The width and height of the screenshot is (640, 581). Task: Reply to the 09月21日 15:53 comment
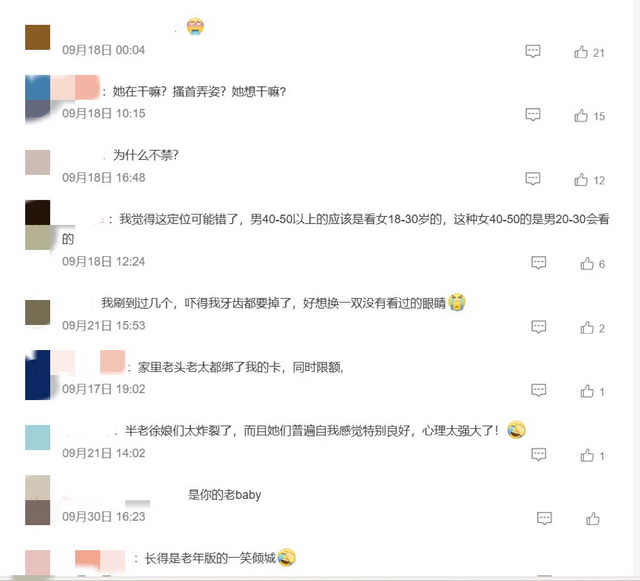(x=538, y=326)
